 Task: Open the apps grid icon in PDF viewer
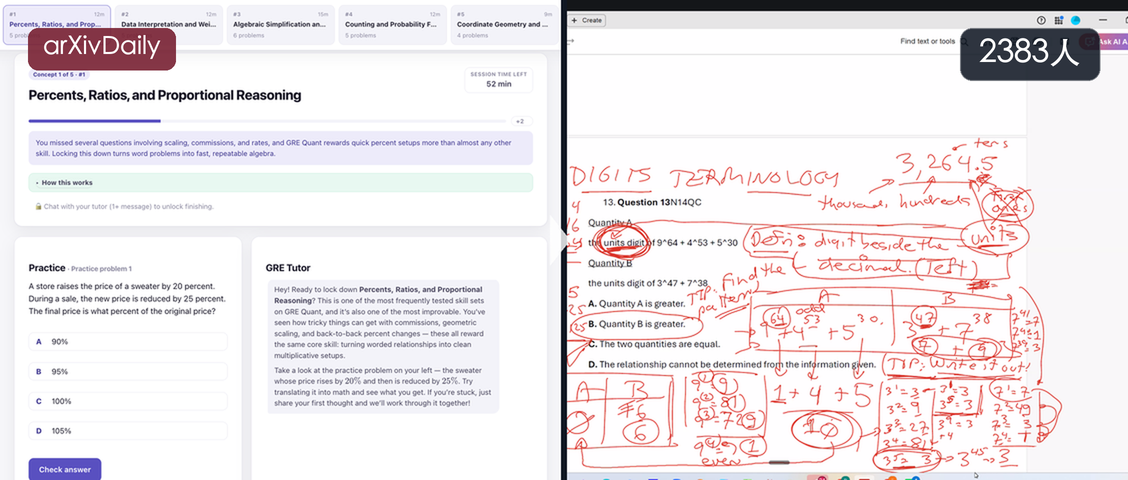pos(1059,20)
